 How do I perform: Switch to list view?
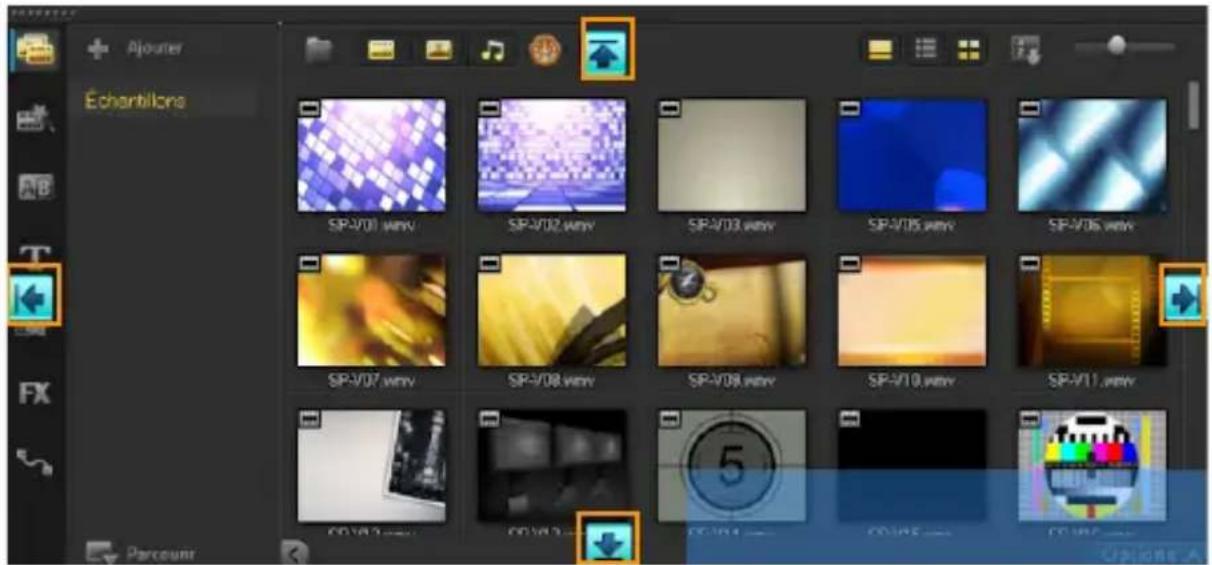pos(927,50)
